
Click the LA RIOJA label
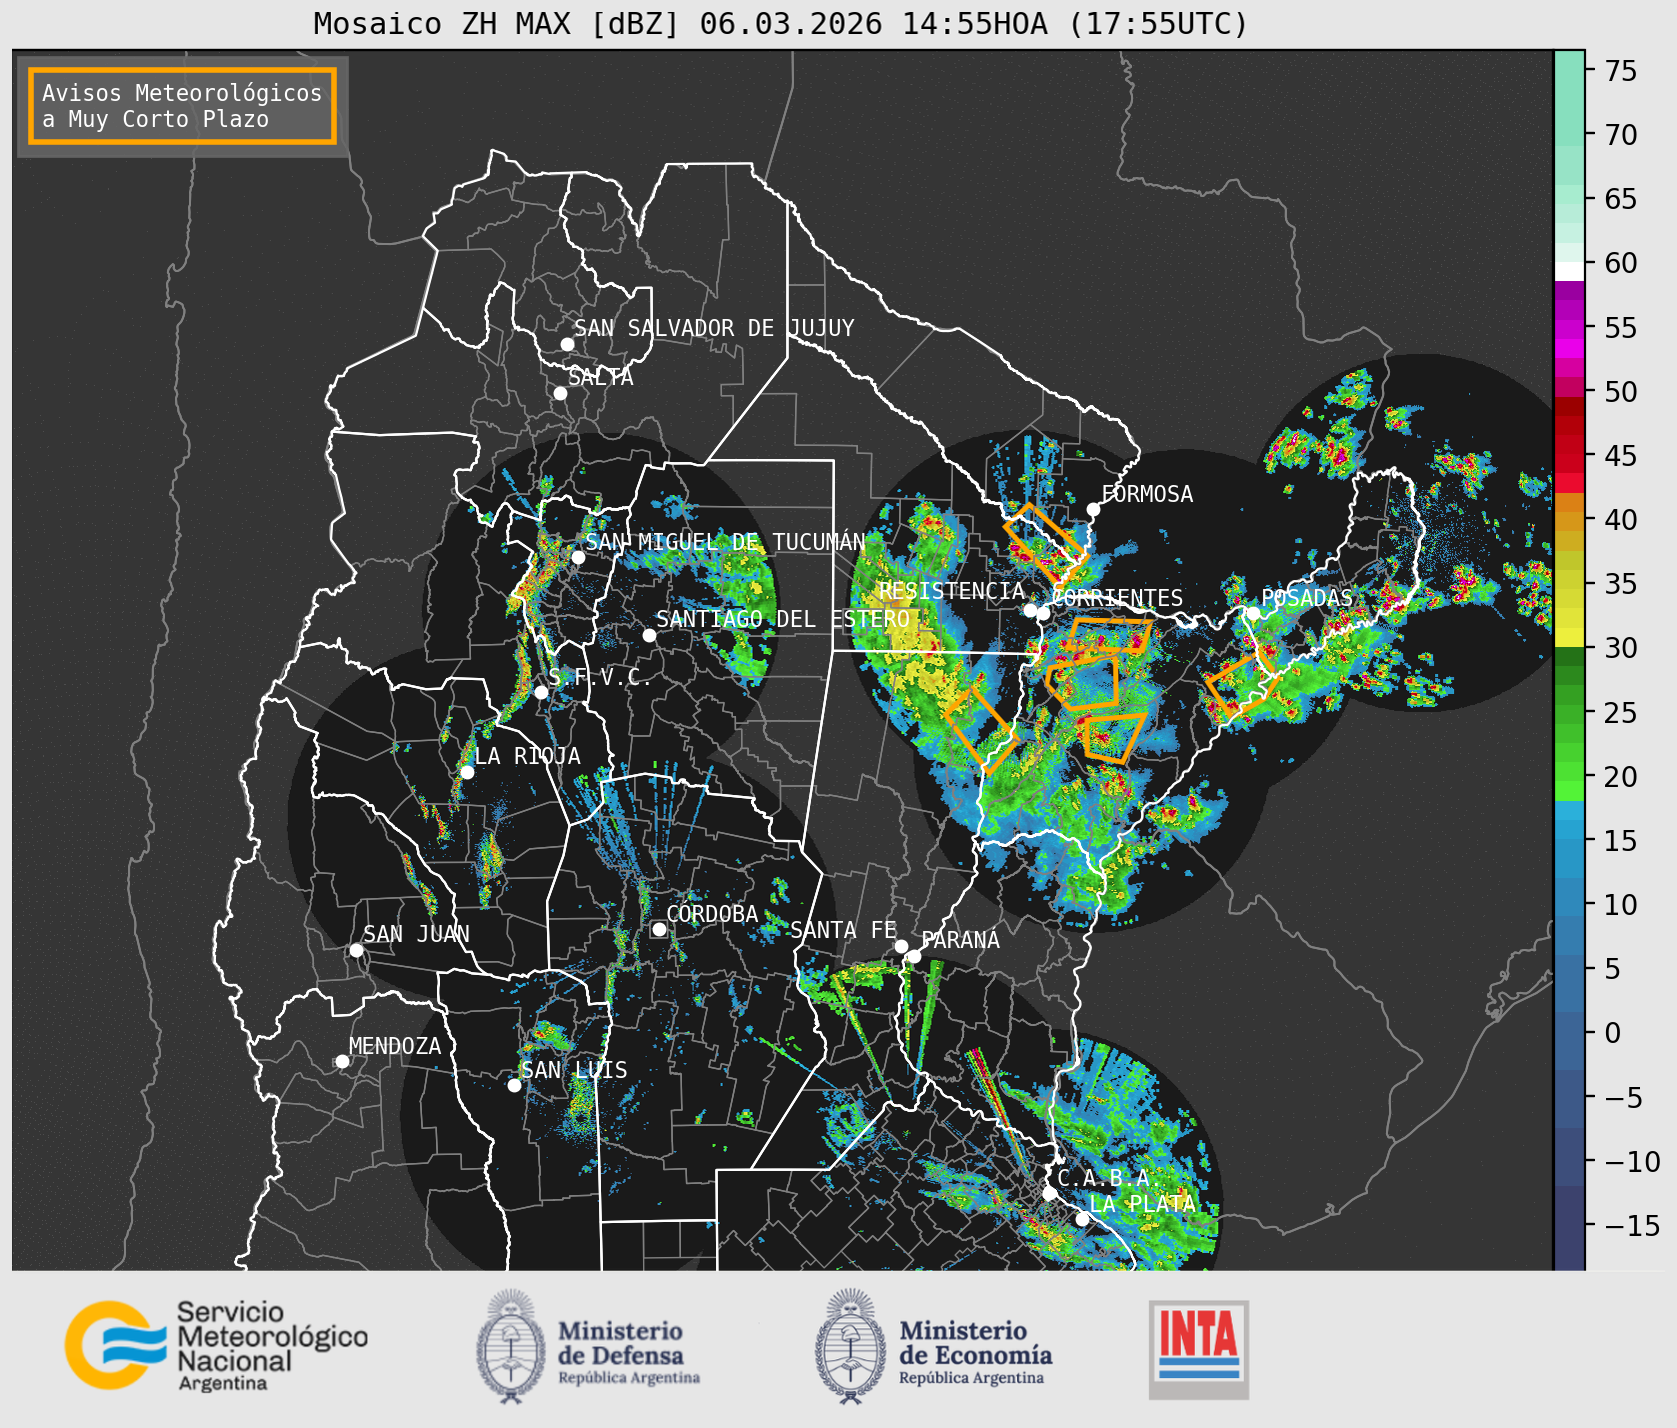click(527, 756)
